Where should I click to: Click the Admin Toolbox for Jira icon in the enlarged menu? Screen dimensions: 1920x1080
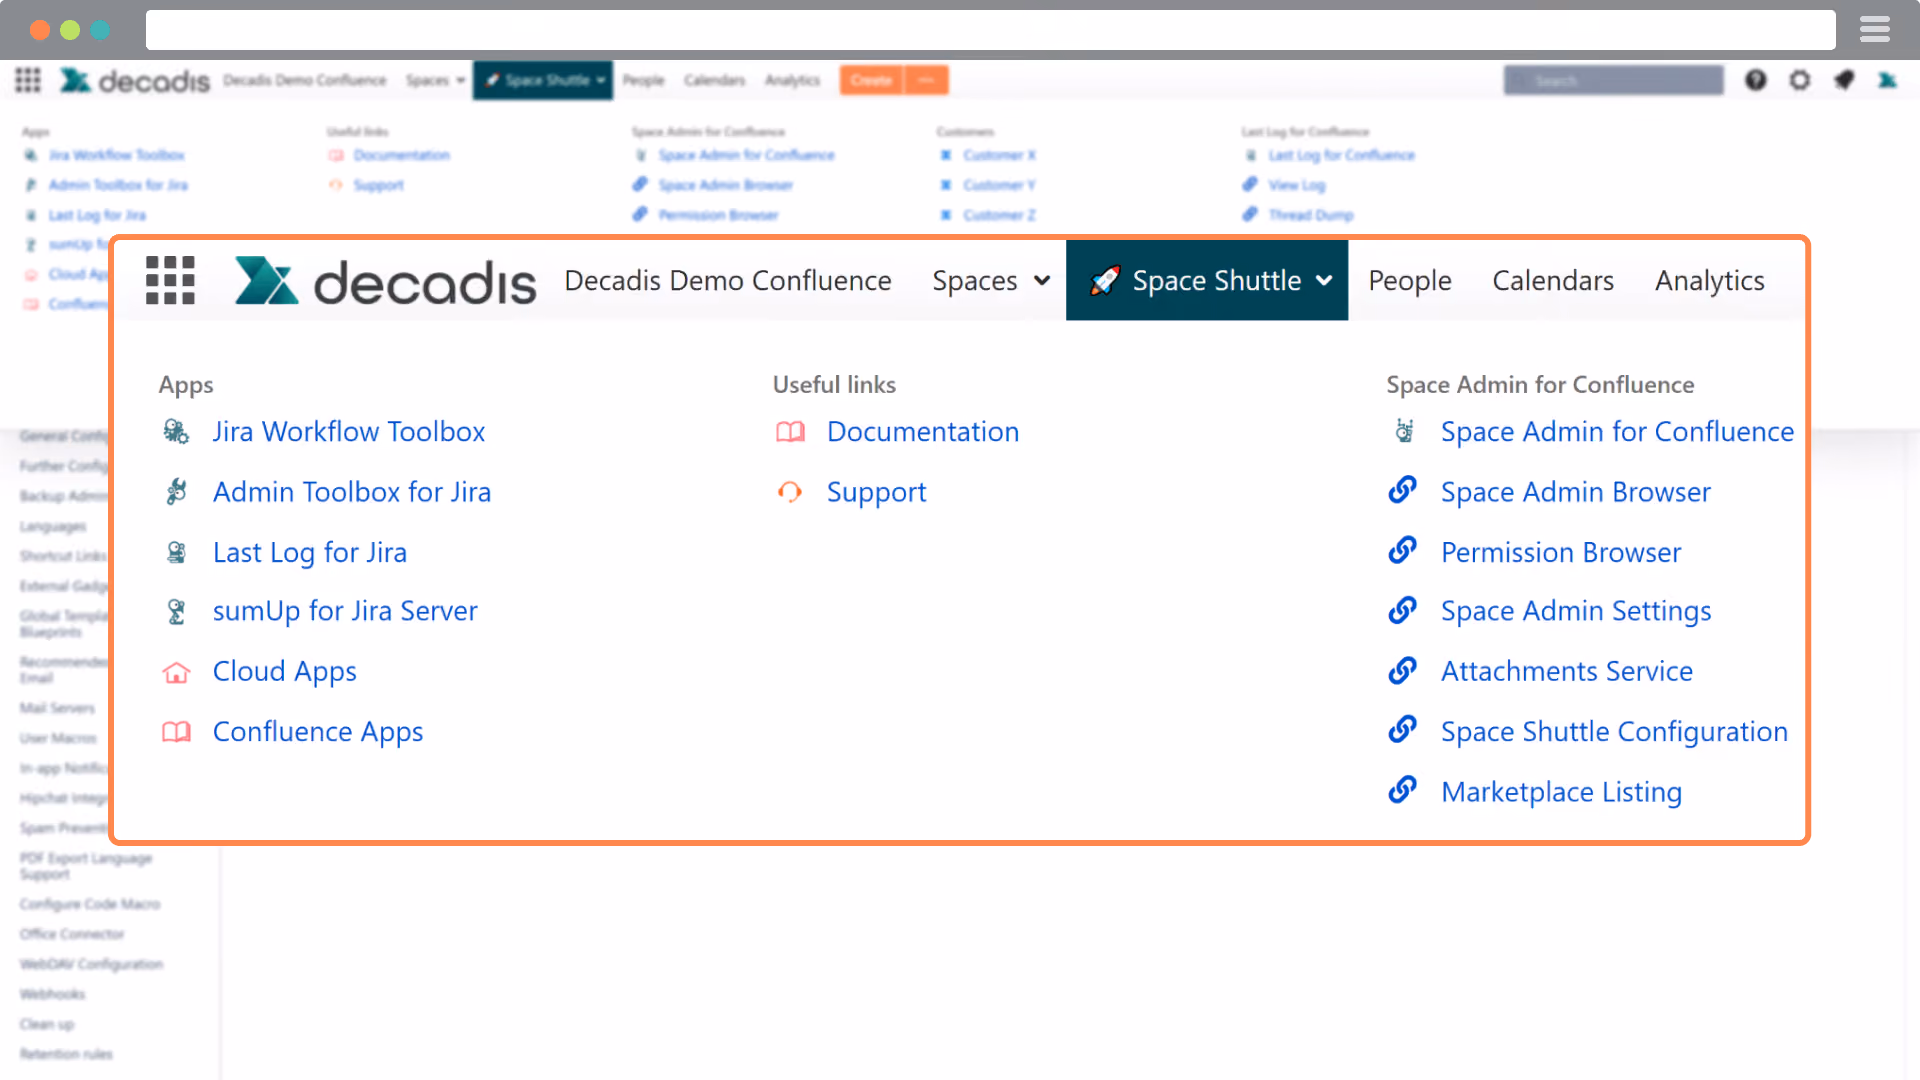tap(176, 492)
